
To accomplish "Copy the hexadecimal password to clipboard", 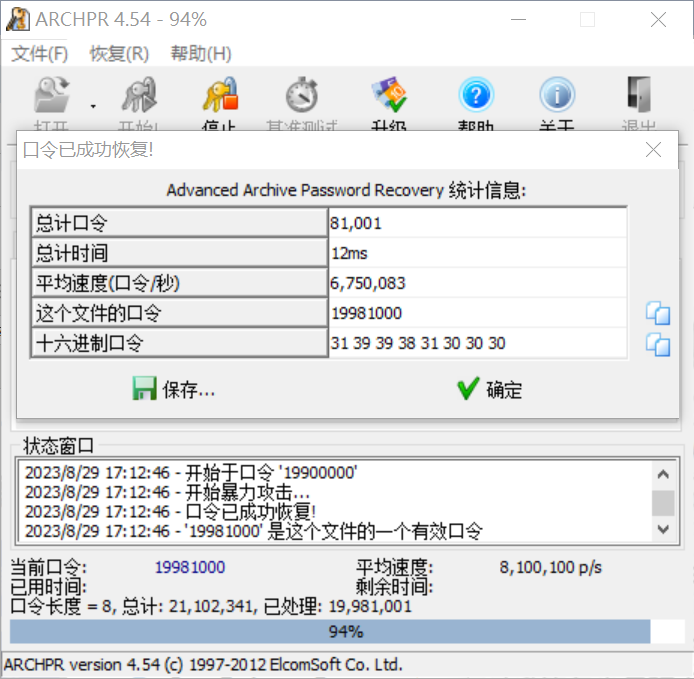I will pyautogui.click(x=658, y=344).
